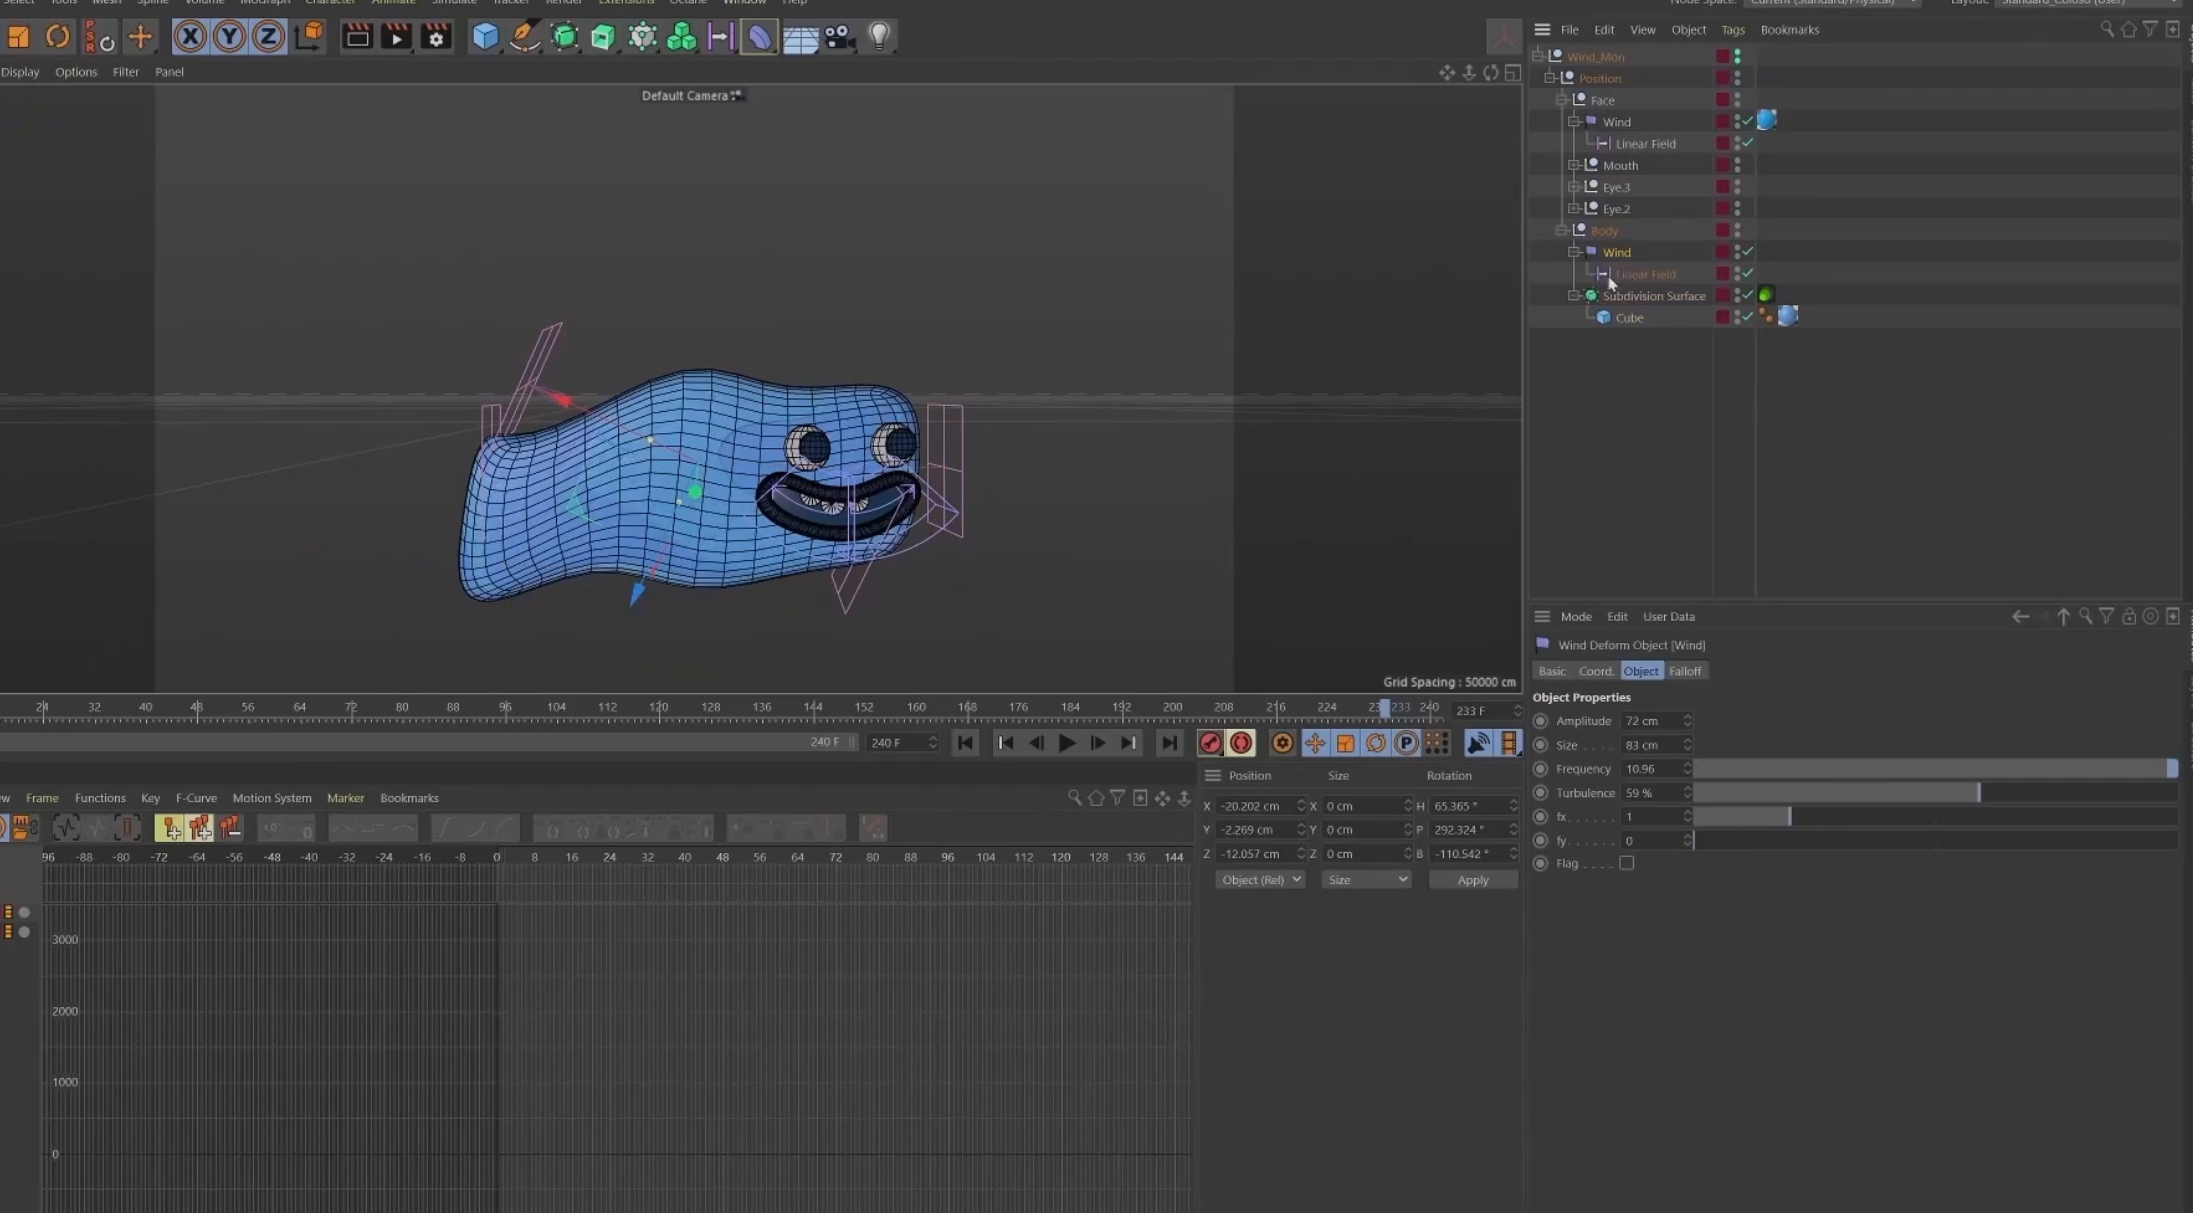The image size is (2193, 1213).
Task: Select the Cube primitive tool icon
Action: click(485, 37)
